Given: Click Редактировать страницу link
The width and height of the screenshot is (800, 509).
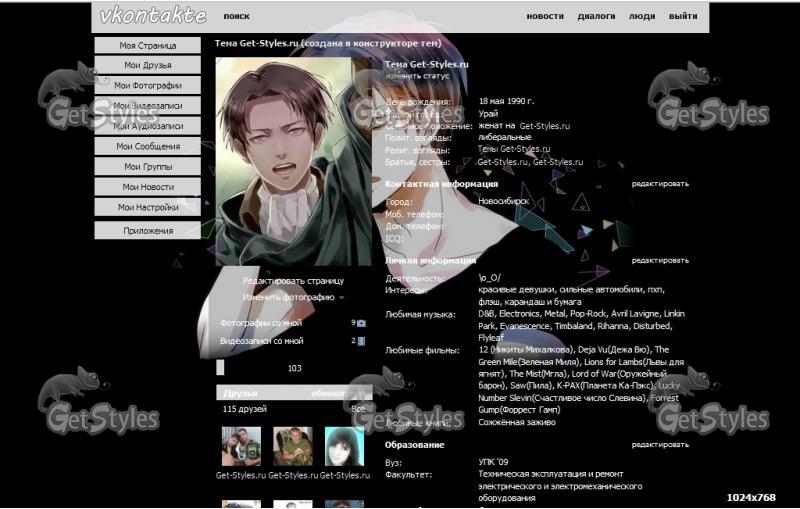Looking at the screenshot, I should pyautogui.click(x=293, y=281).
